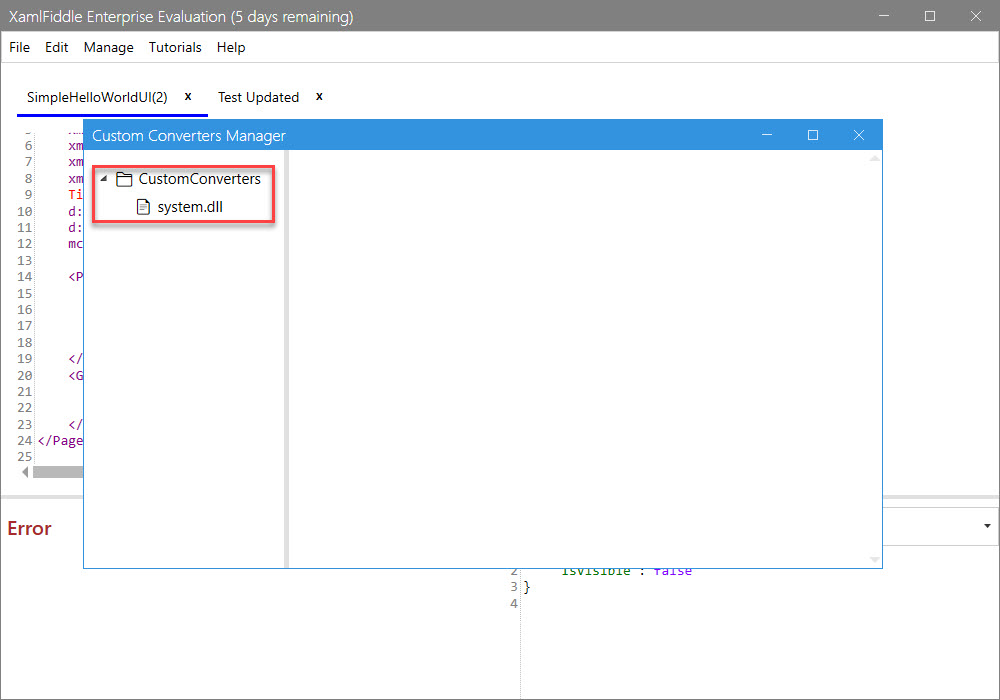Open the File menu

[19, 47]
